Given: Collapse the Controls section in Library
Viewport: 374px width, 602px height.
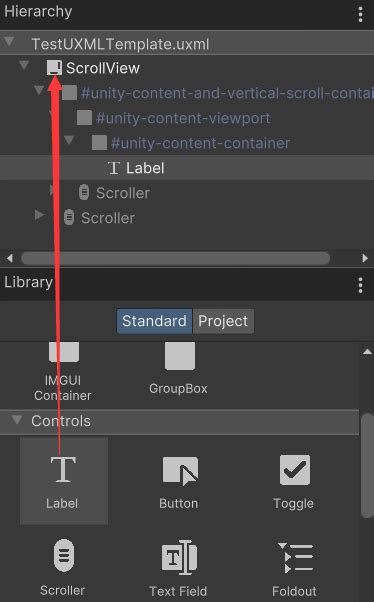Looking at the screenshot, I should point(17,419).
